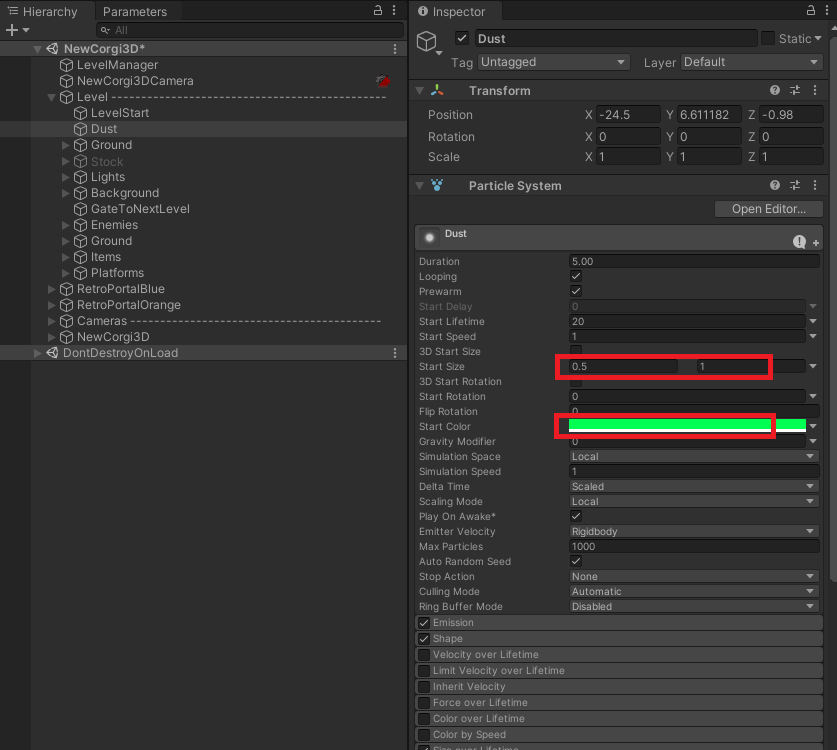Click the presets icon on the Particle System header
The height and width of the screenshot is (750, 837).
click(x=795, y=185)
